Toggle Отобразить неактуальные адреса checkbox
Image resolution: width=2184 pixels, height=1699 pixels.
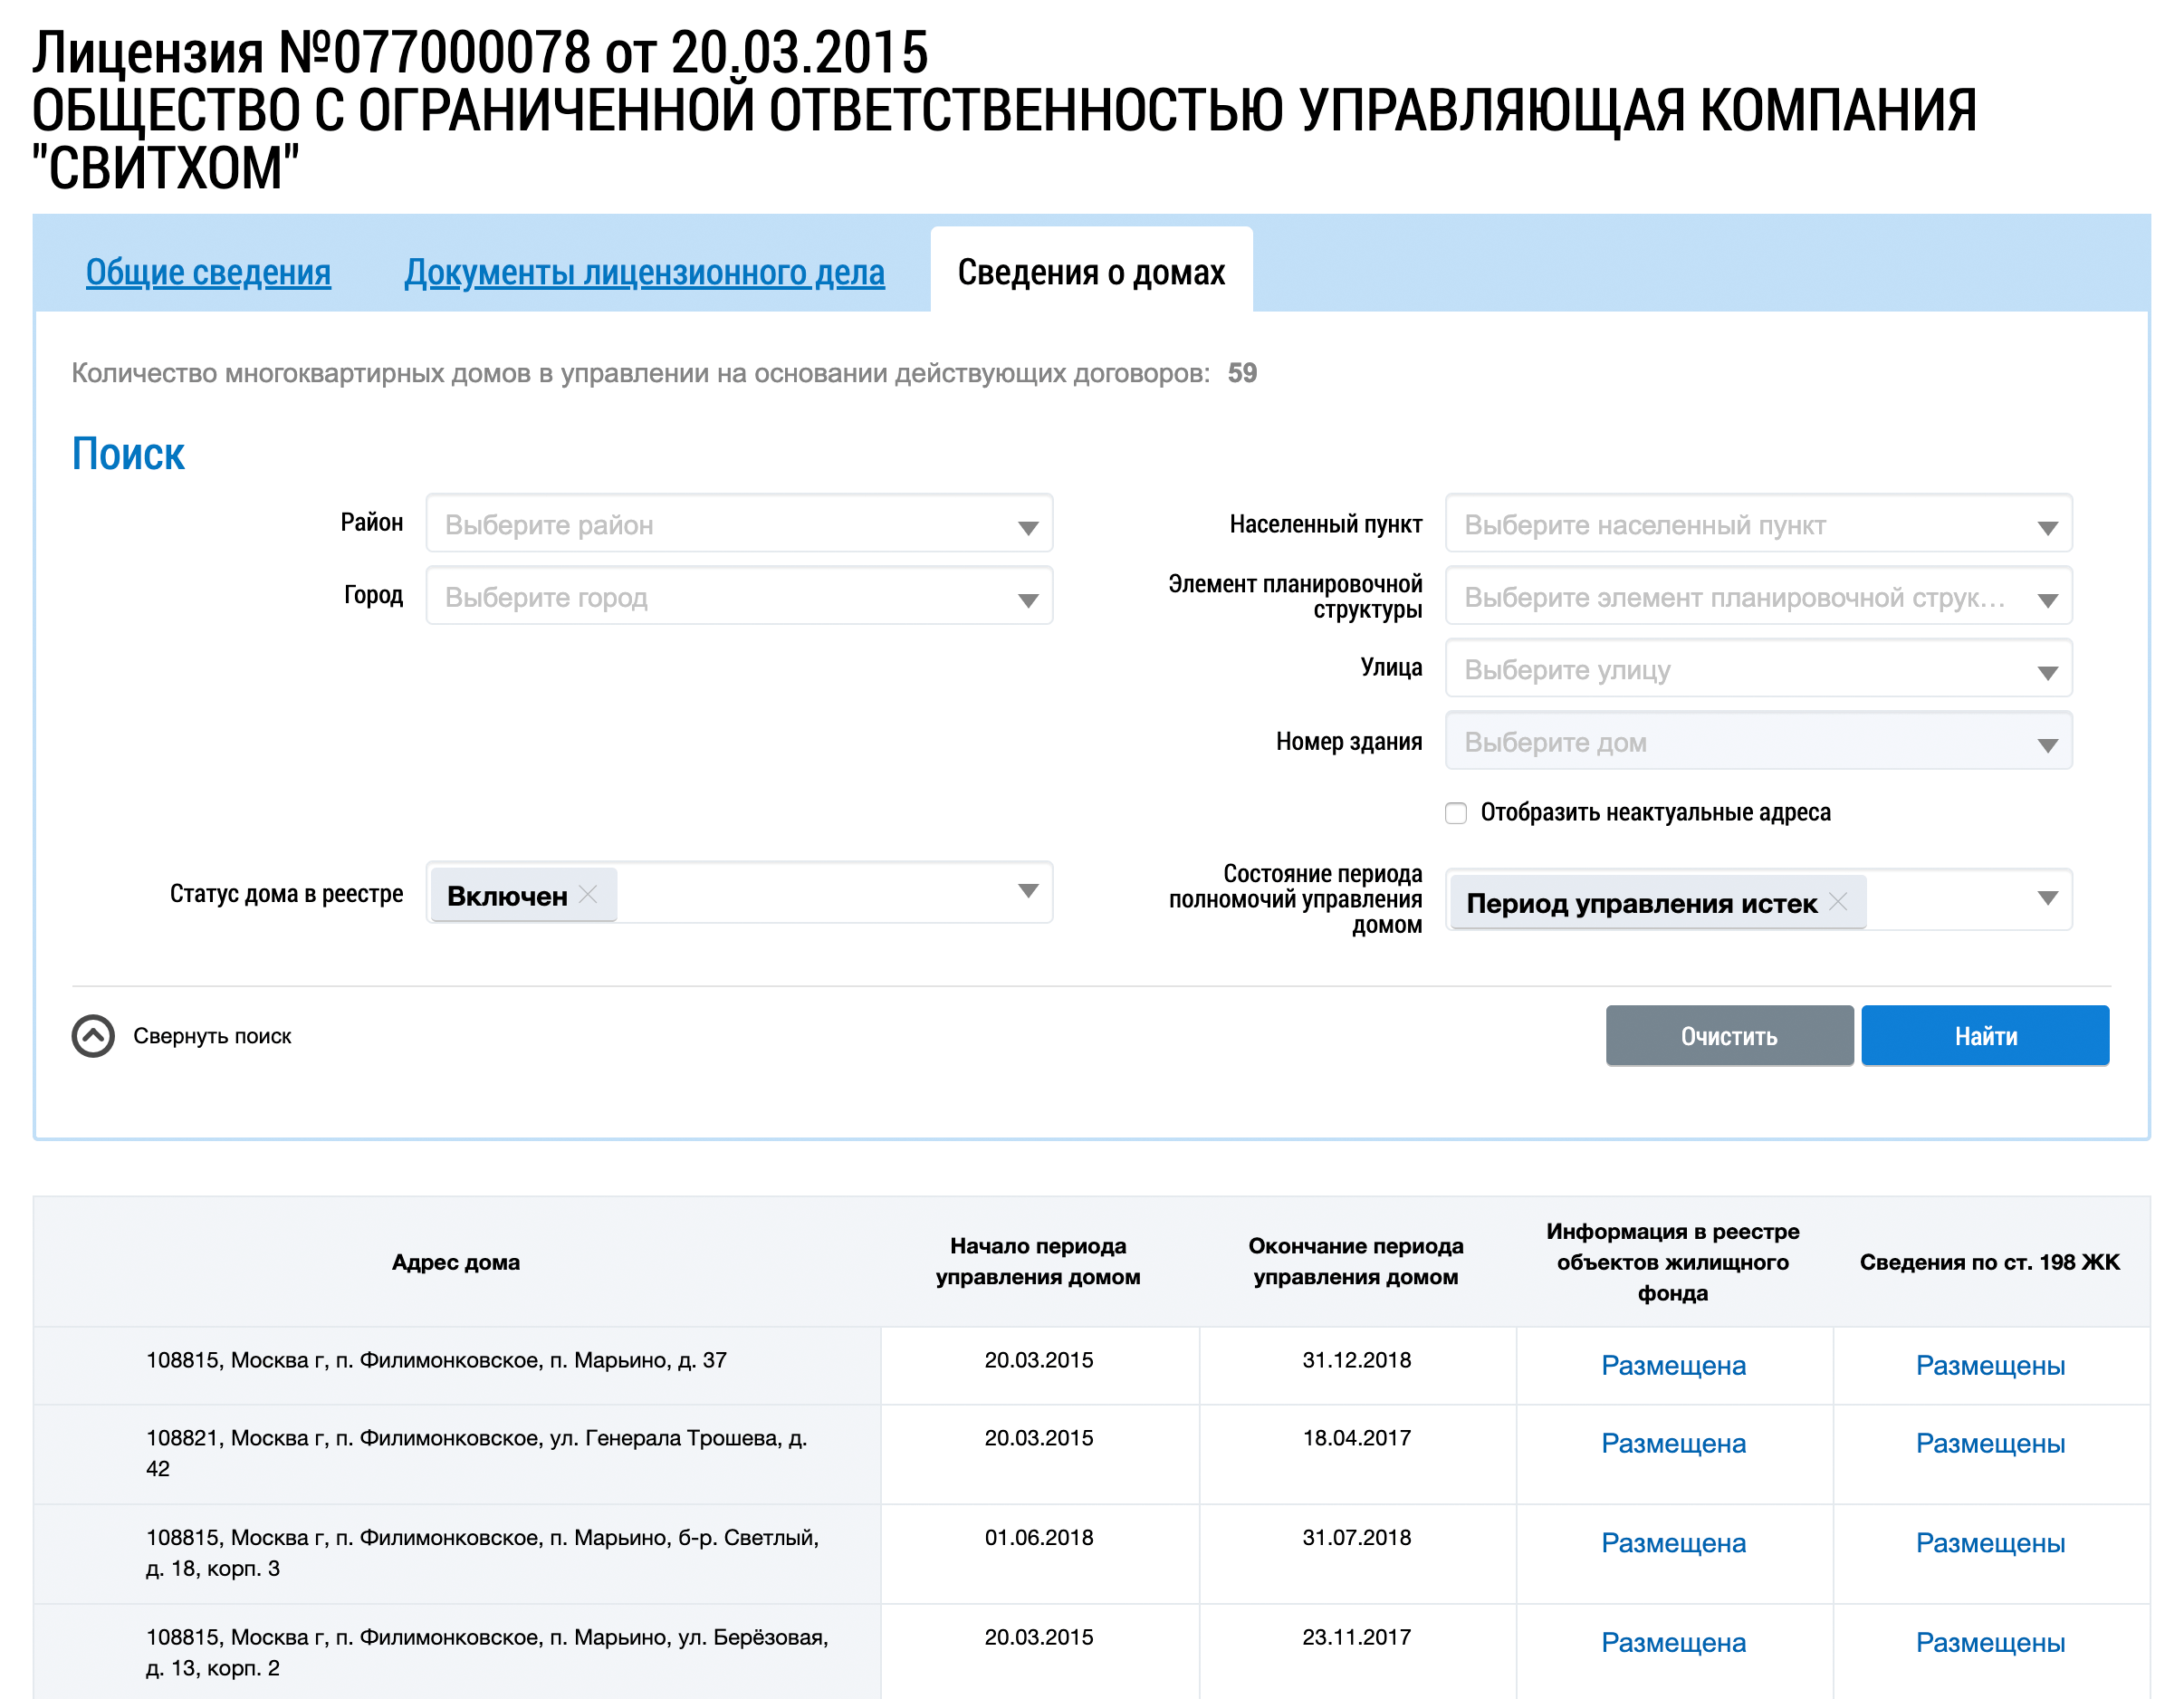(1456, 813)
